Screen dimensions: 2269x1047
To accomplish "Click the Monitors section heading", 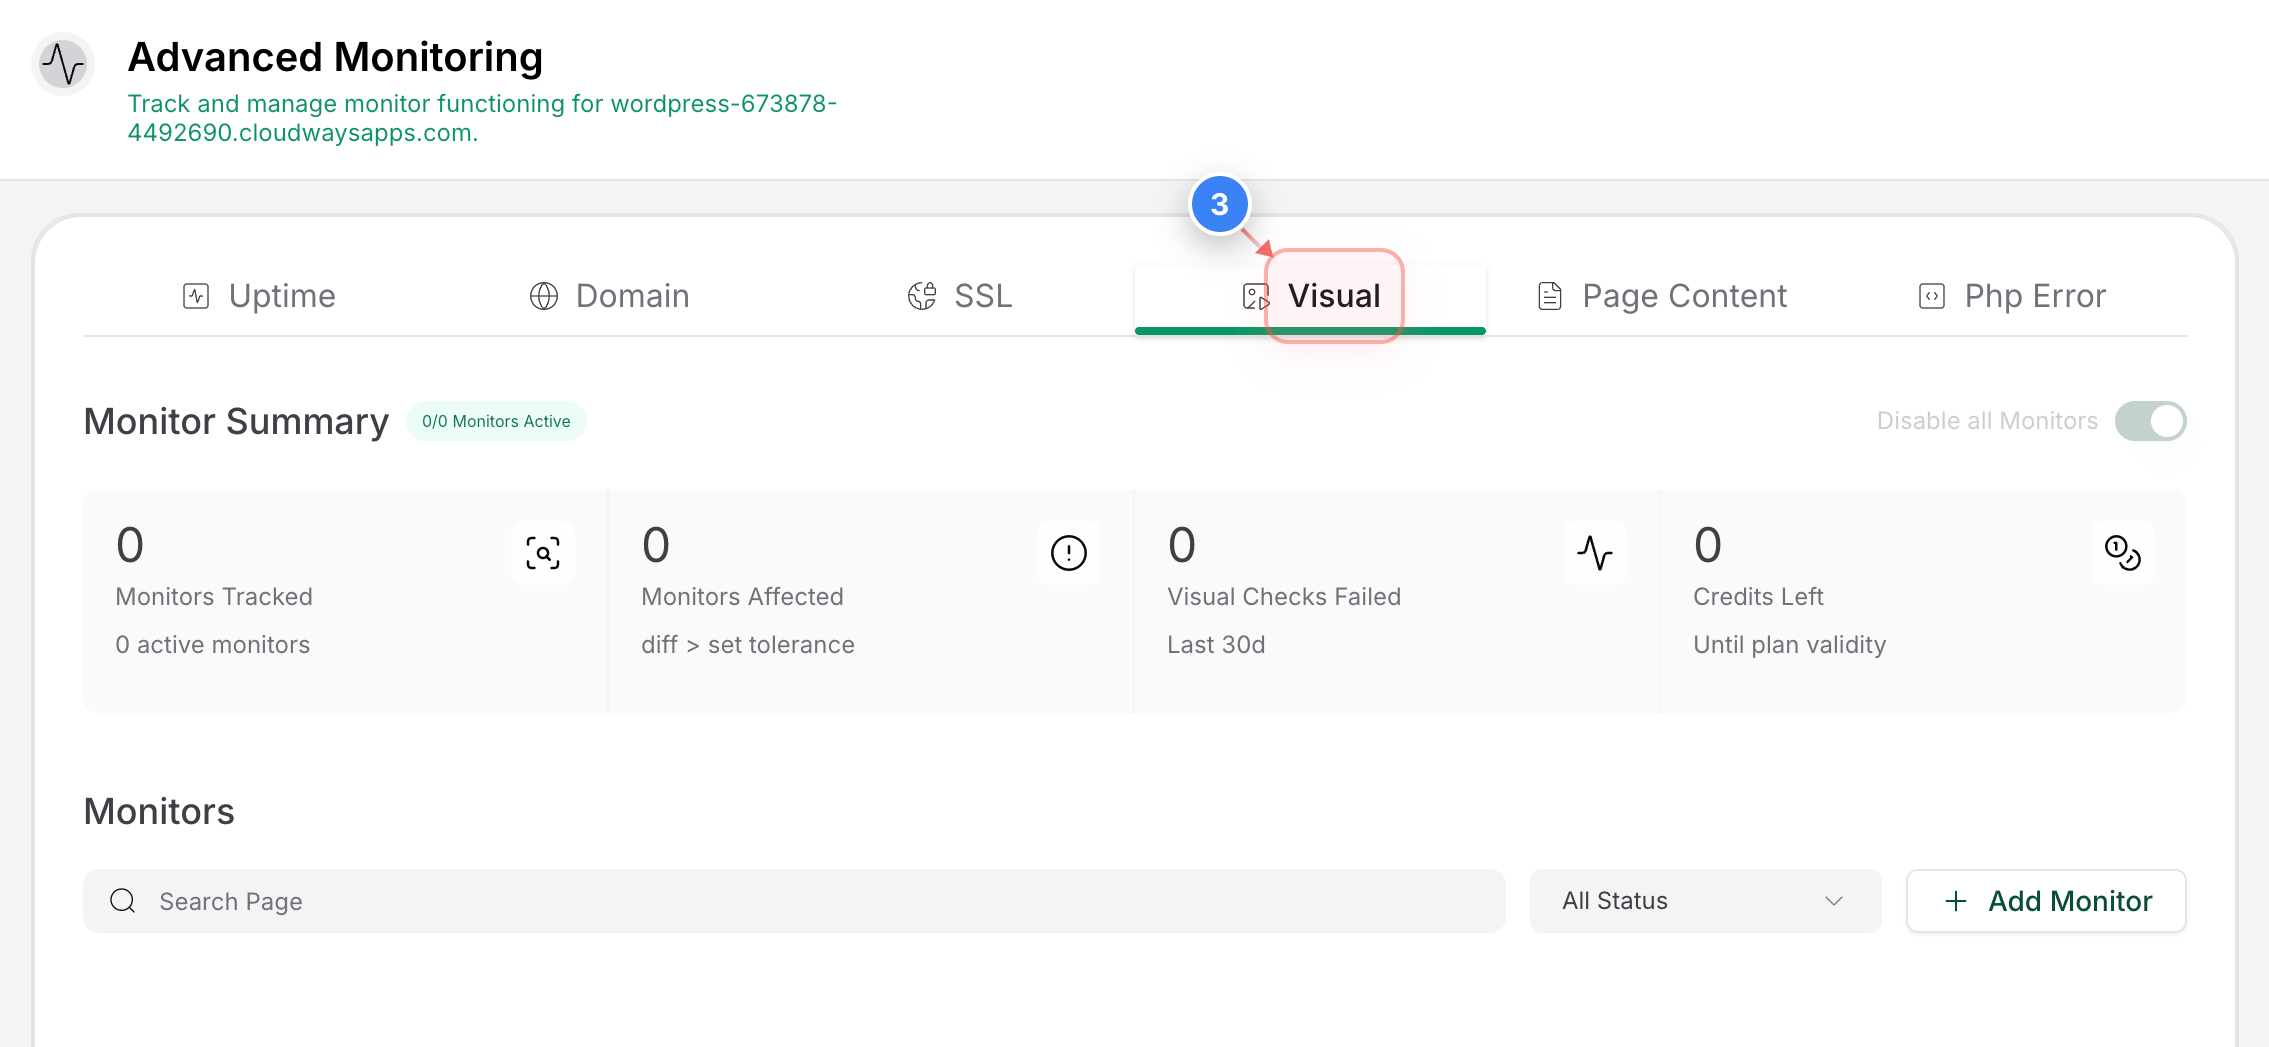I will coord(159,811).
